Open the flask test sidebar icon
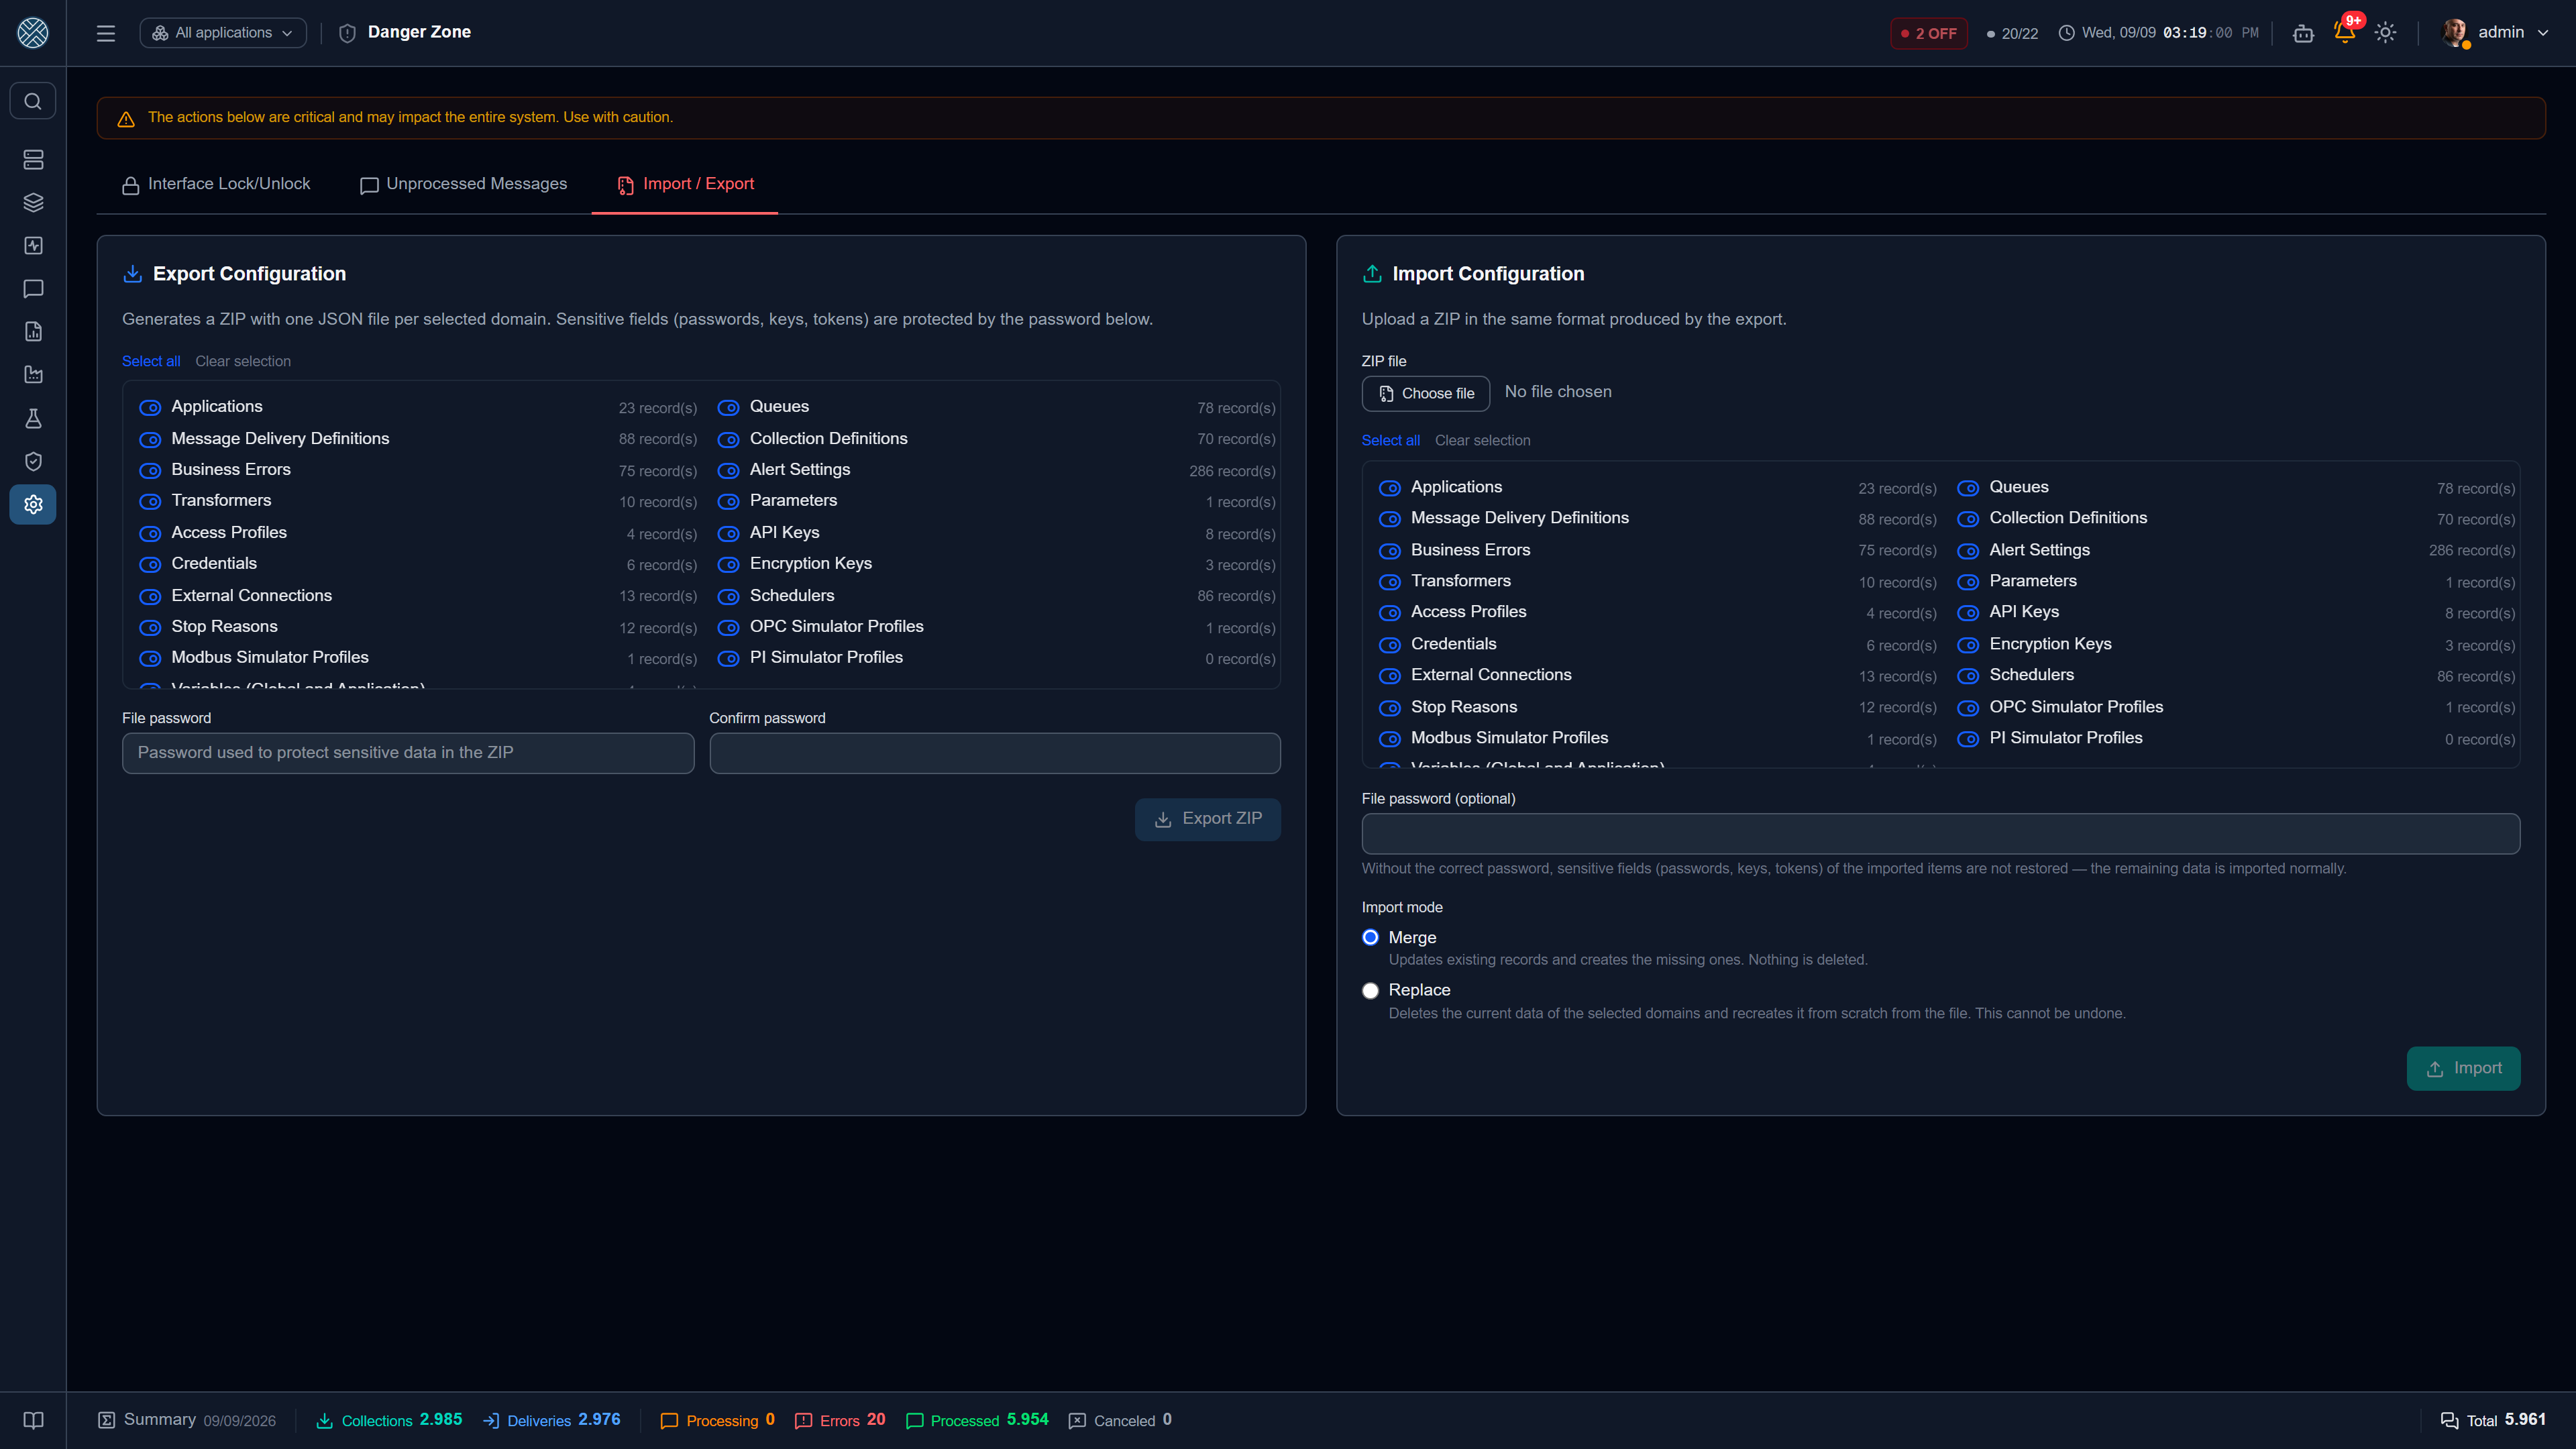Image resolution: width=2576 pixels, height=1449 pixels. (x=33, y=418)
